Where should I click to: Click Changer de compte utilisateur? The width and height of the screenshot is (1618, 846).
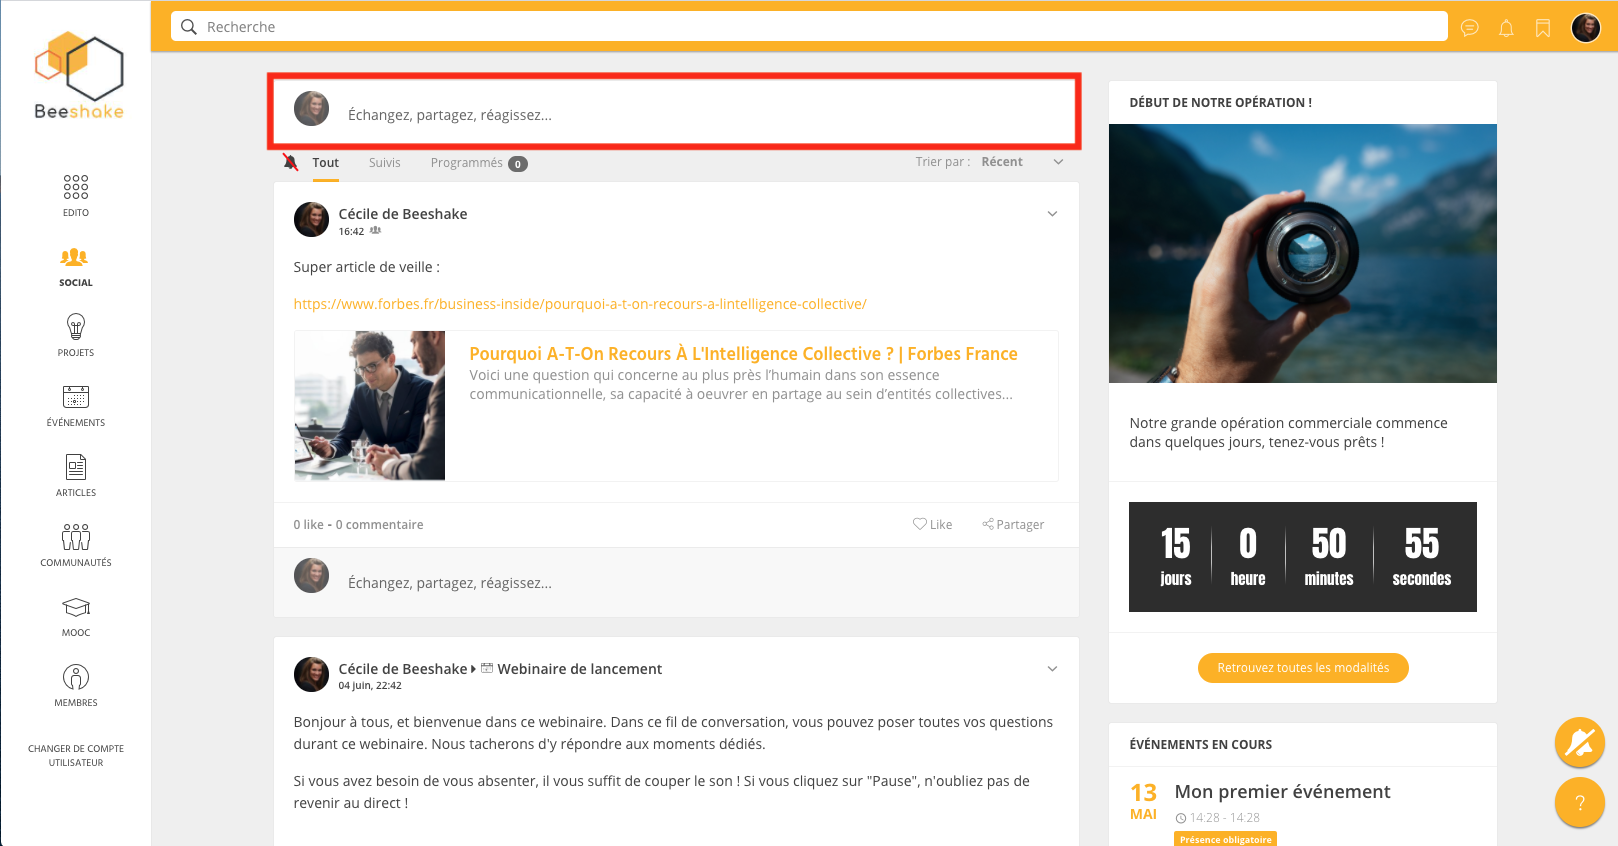(76, 756)
